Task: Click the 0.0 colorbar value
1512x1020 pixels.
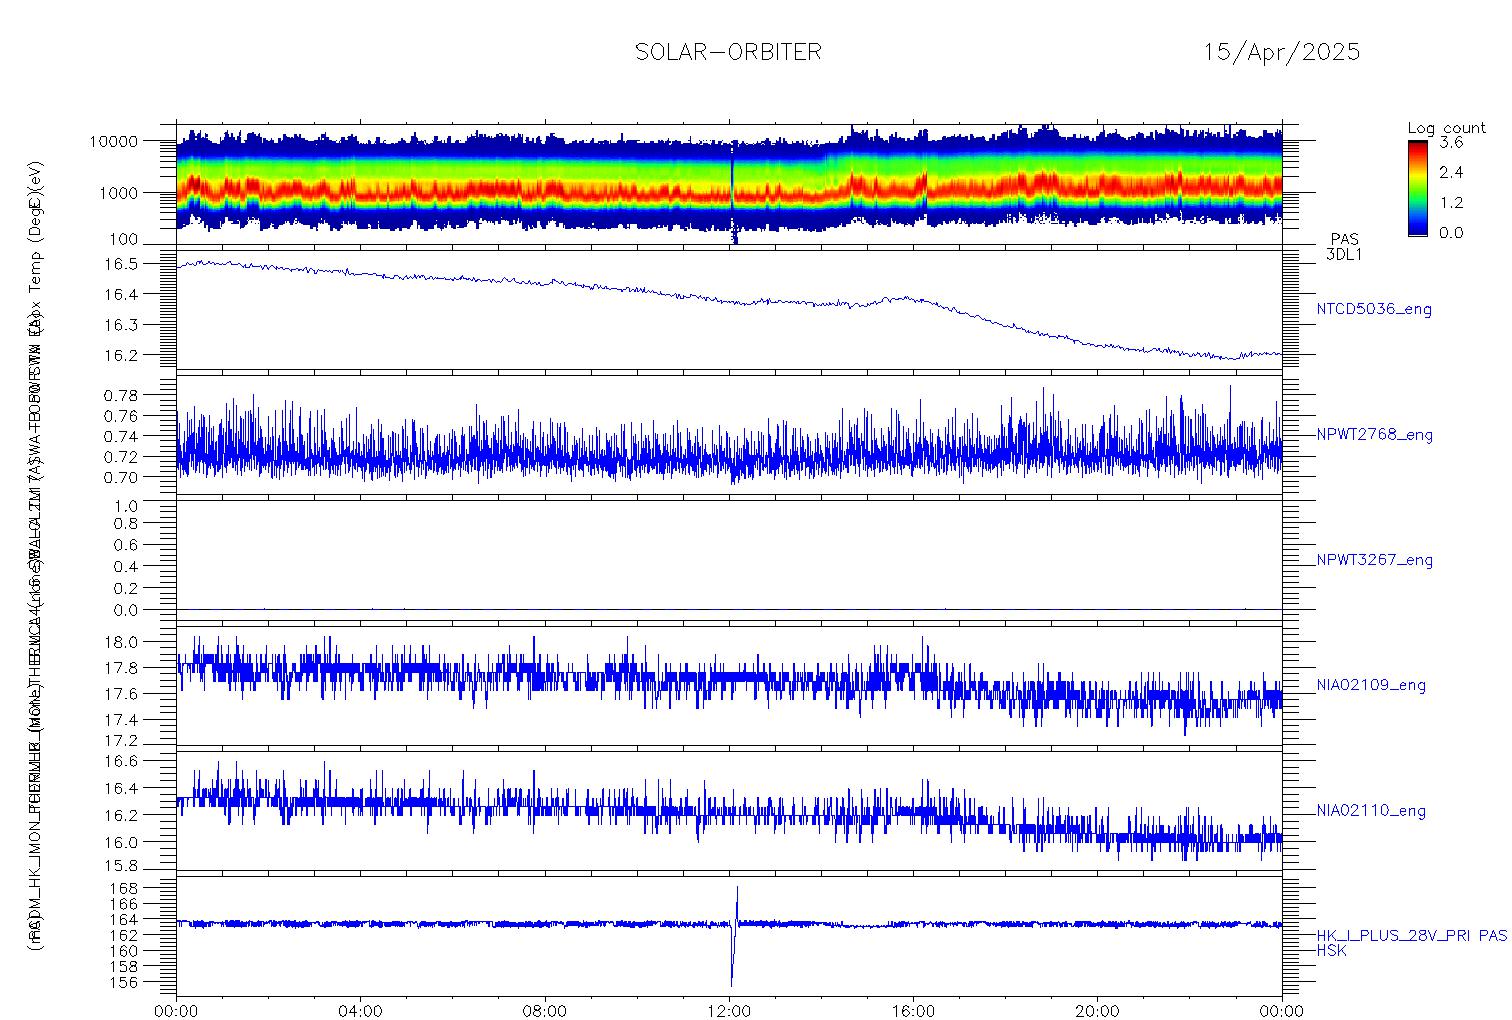Action: (x=1451, y=233)
